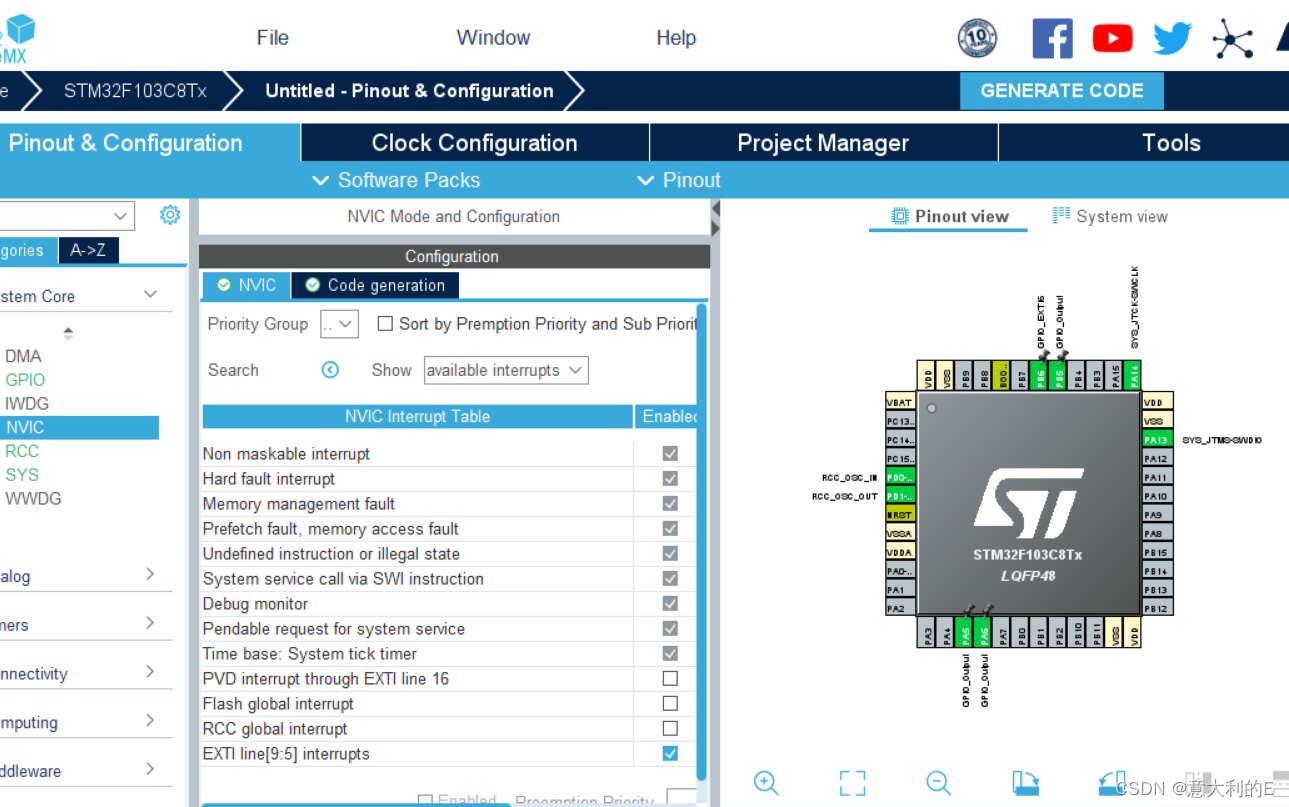This screenshot has height=807, width=1289.
Task: Select GPIO in System Core list
Action: pos(25,380)
